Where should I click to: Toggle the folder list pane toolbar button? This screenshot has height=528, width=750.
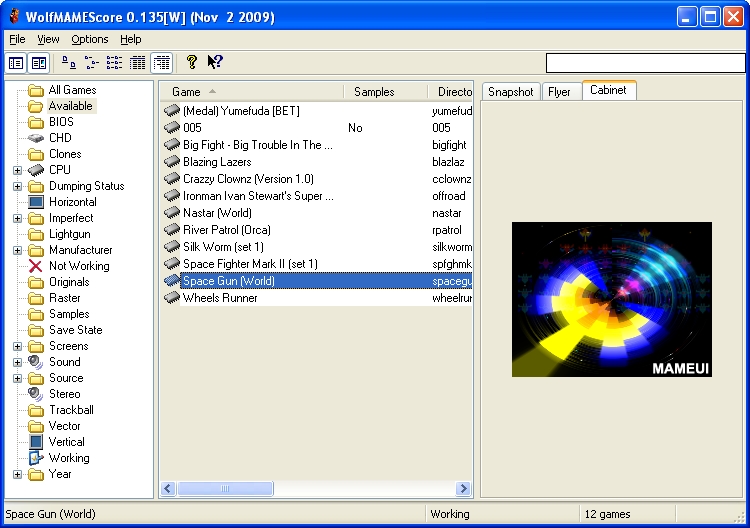point(16,63)
